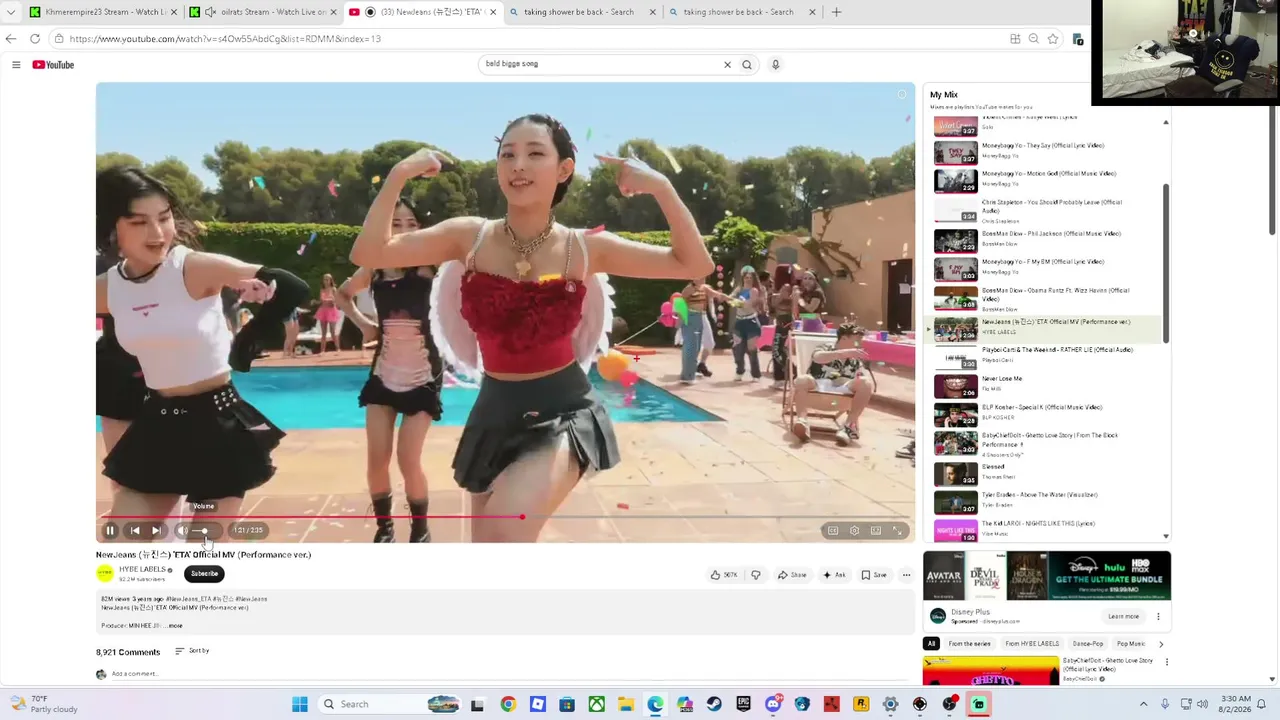Viewport: 1280px width, 720px height.
Task: Skip to the next video in playlist
Action: [157, 531]
